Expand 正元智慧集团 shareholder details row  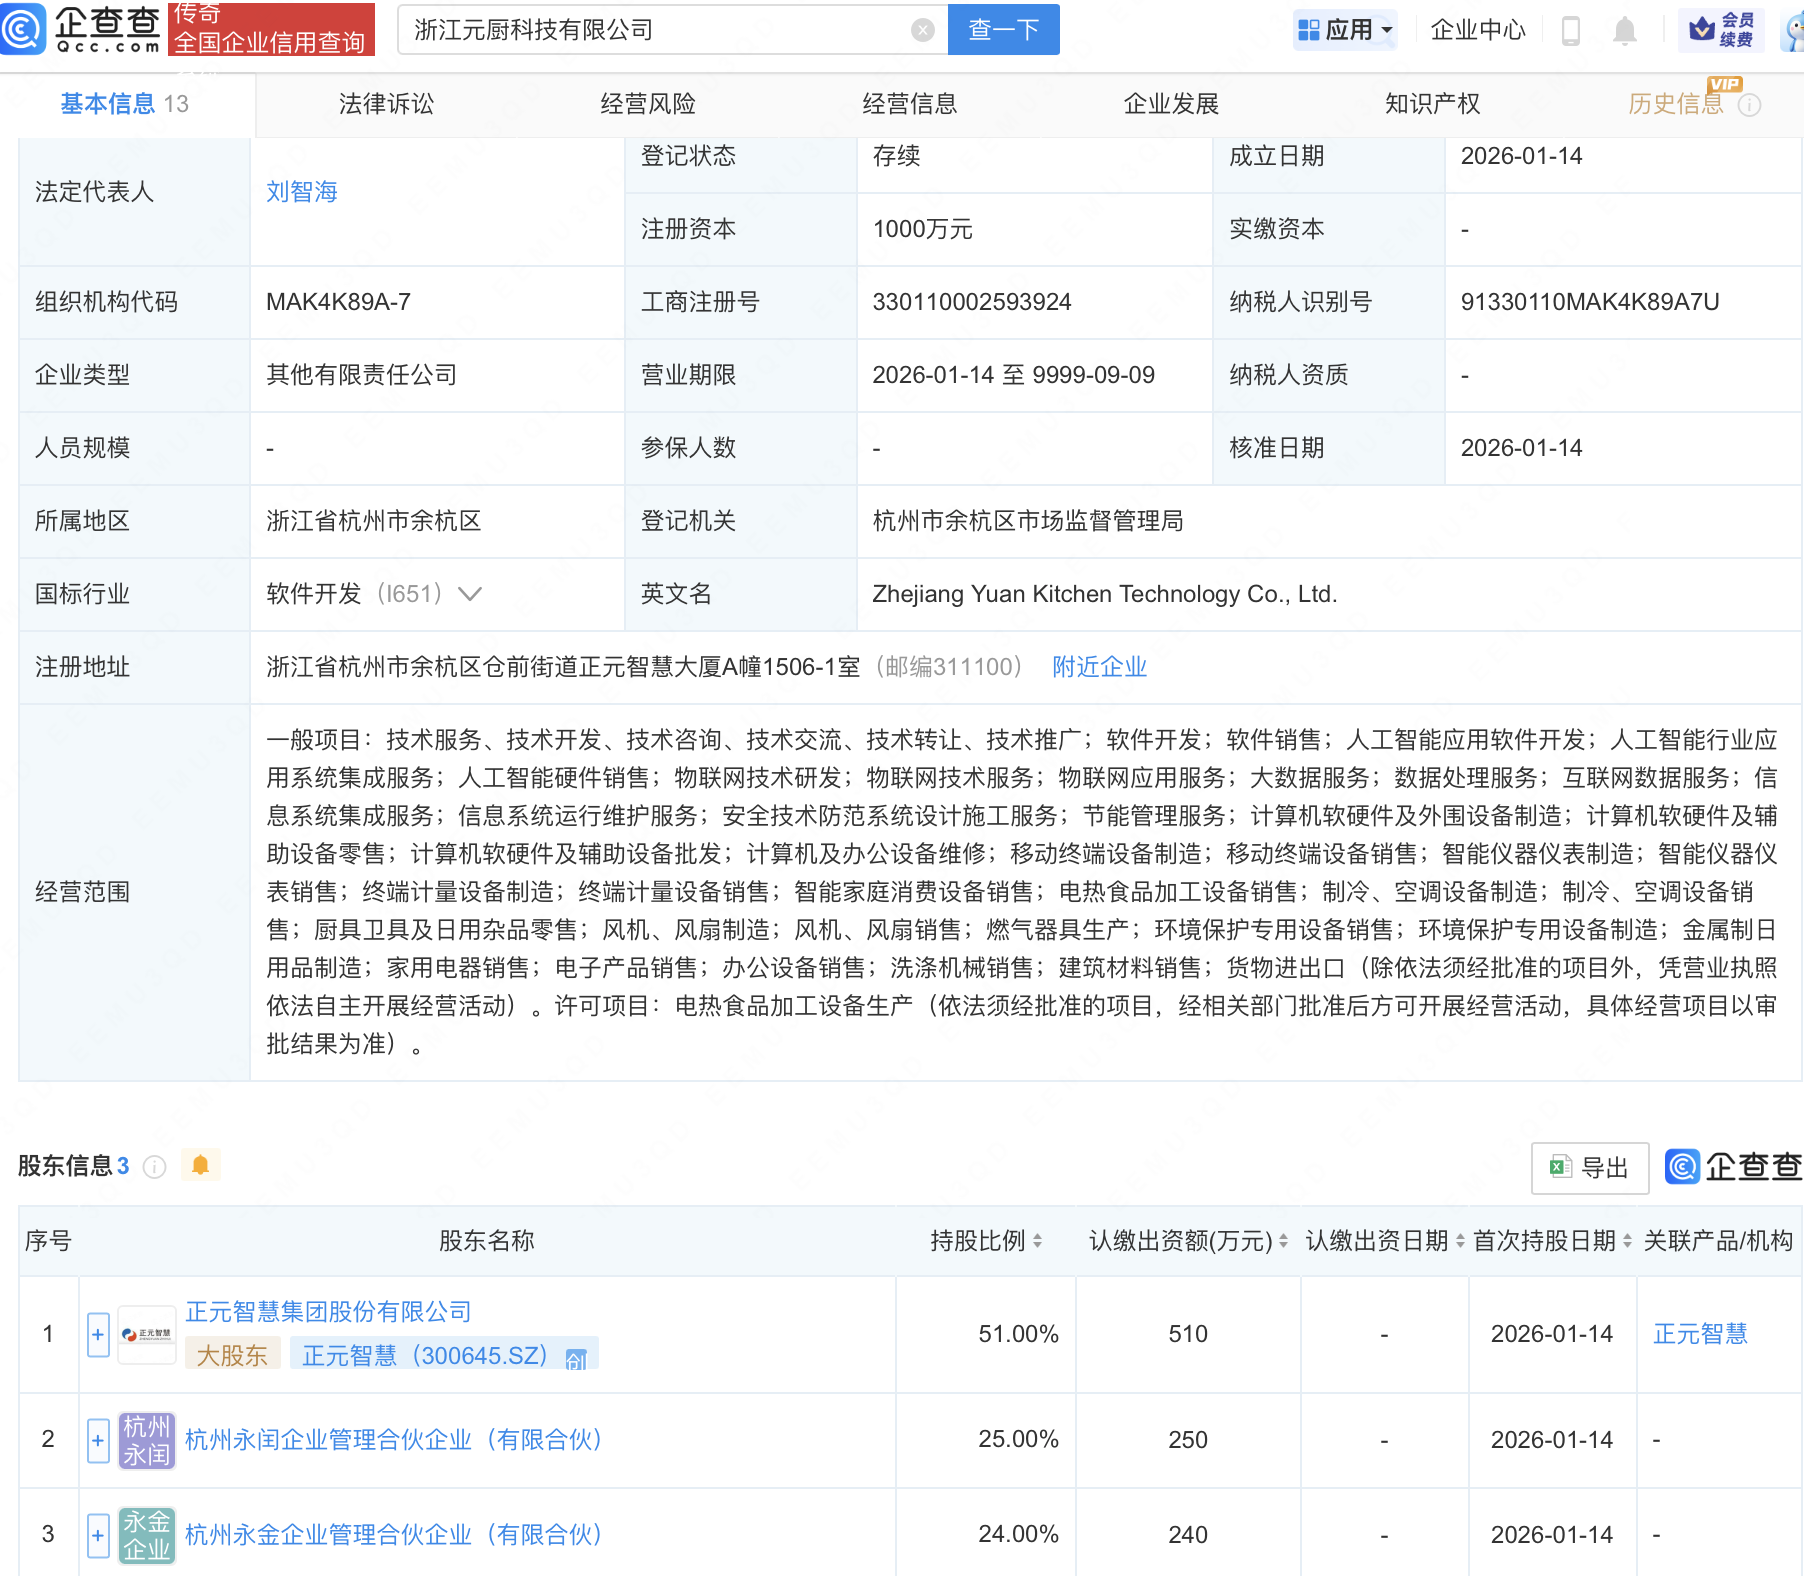point(97,1334)
